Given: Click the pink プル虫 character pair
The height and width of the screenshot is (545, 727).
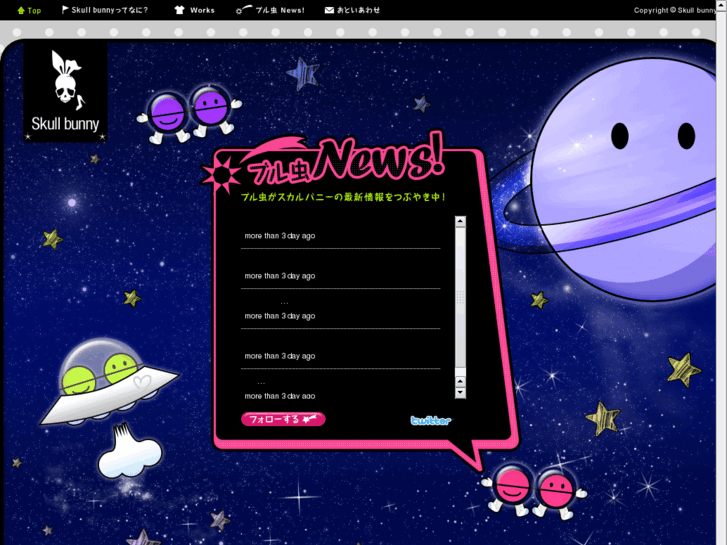Looking at the screenshot, I should point(534,490).
